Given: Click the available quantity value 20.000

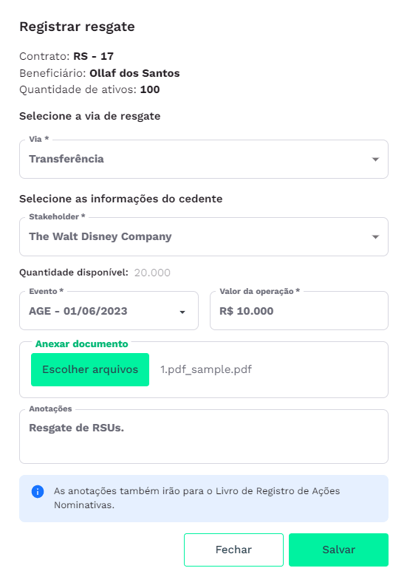Looking at the screenshot, I should [x=152, y=273].
